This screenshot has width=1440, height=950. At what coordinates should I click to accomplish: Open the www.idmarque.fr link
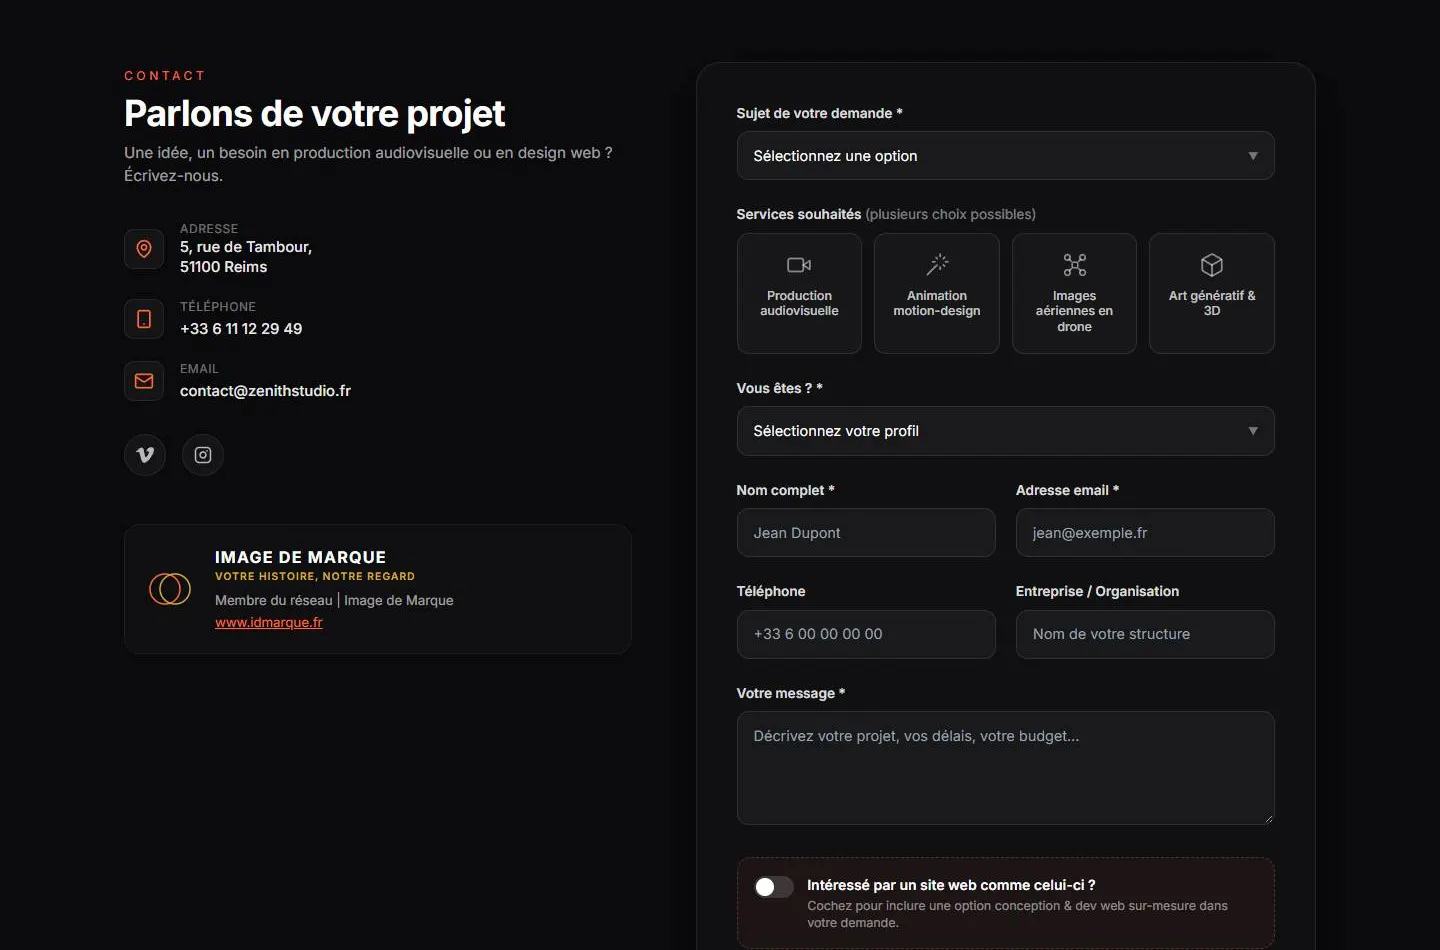tap(269, 622)
